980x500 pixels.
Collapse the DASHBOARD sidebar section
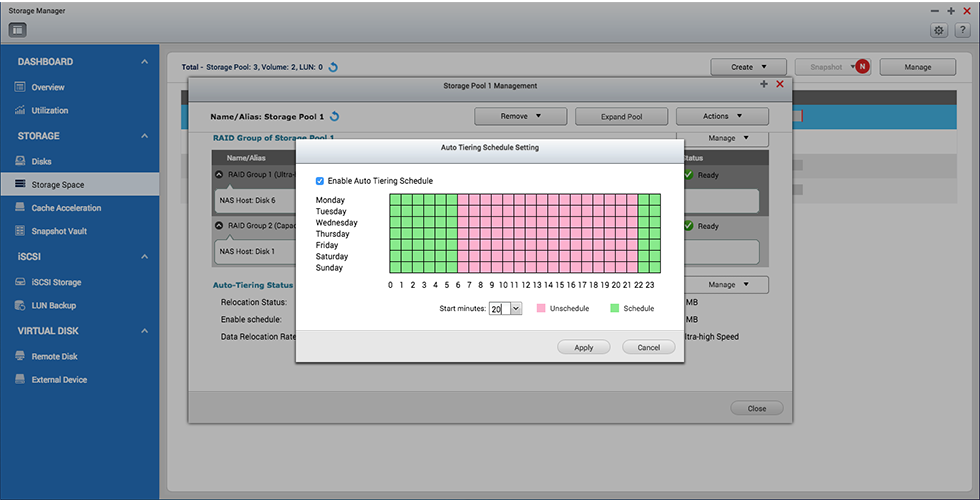[x=144, y=62]
